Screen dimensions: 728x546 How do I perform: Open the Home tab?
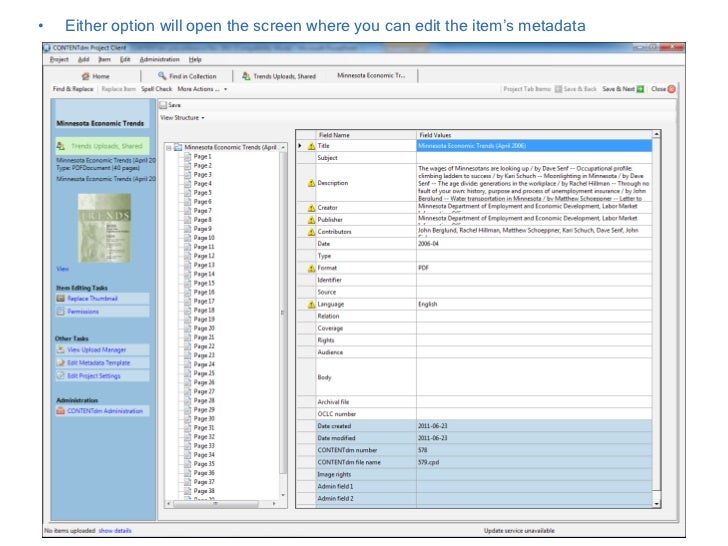point(96,76)
